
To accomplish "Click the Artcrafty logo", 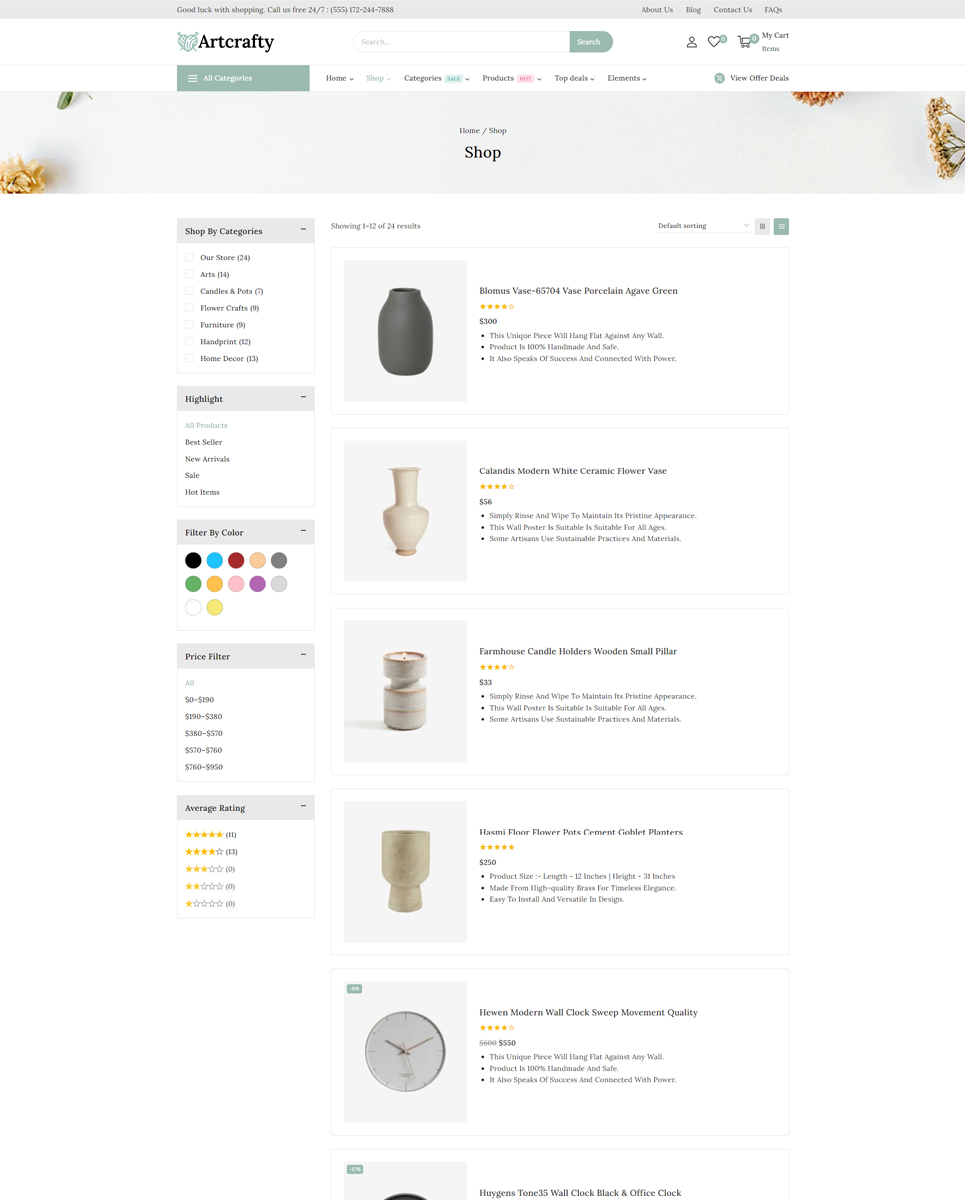I will pos(226,42).
